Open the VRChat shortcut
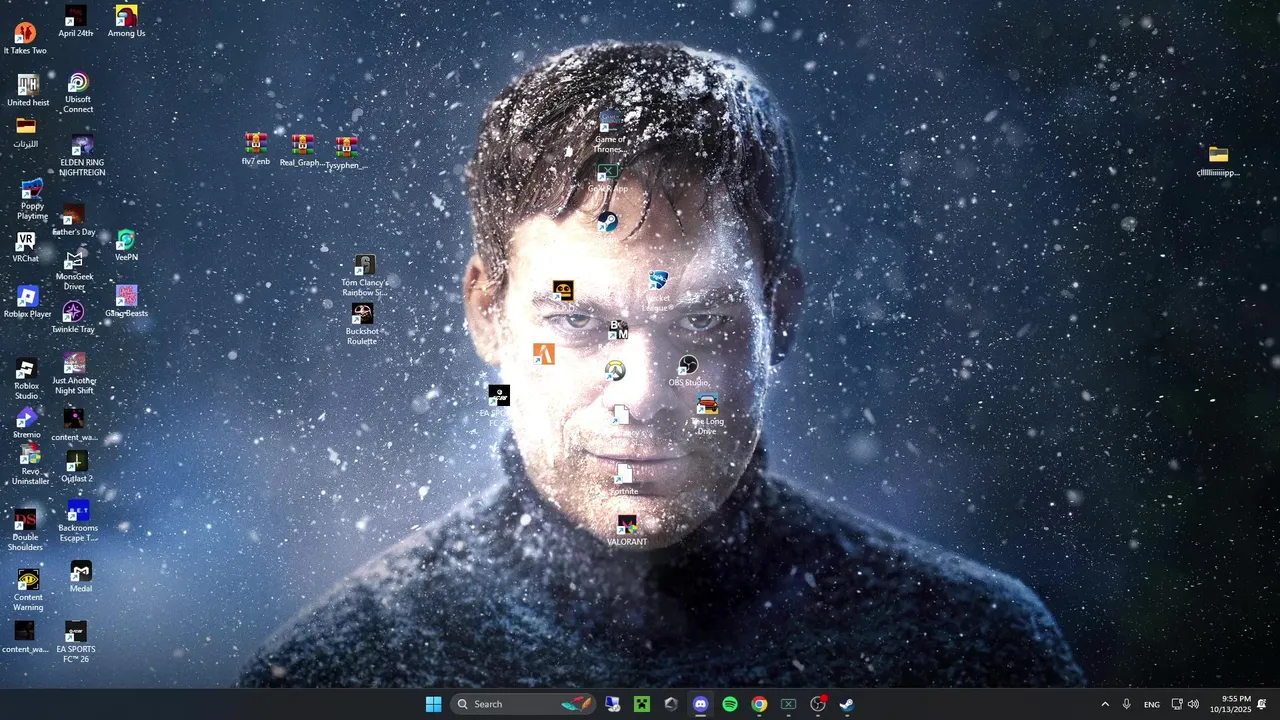1280x720 pixels. [26, 247]
